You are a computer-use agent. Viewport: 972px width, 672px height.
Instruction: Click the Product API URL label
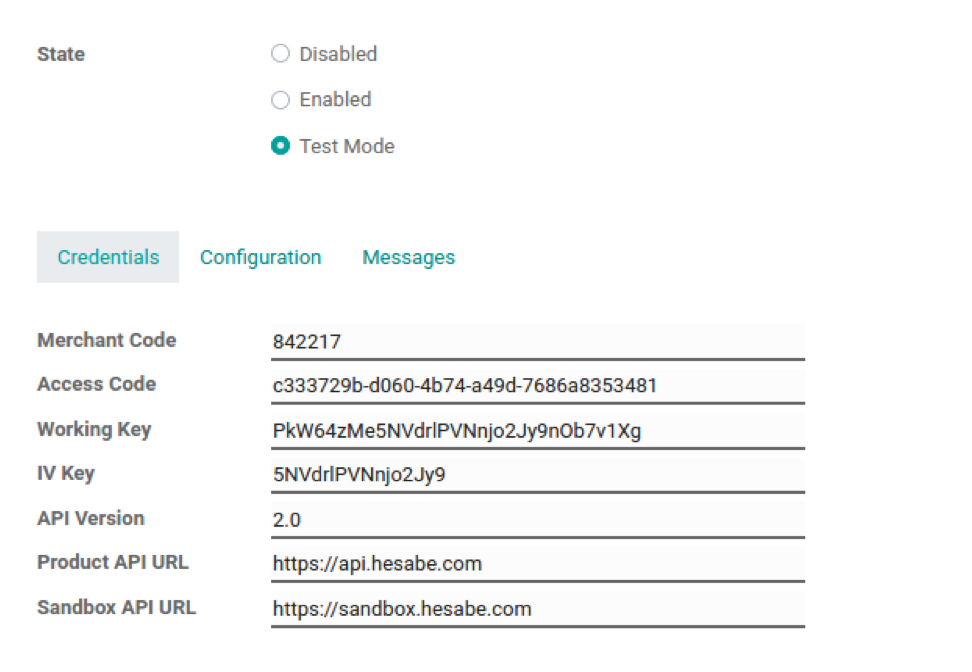112,562
